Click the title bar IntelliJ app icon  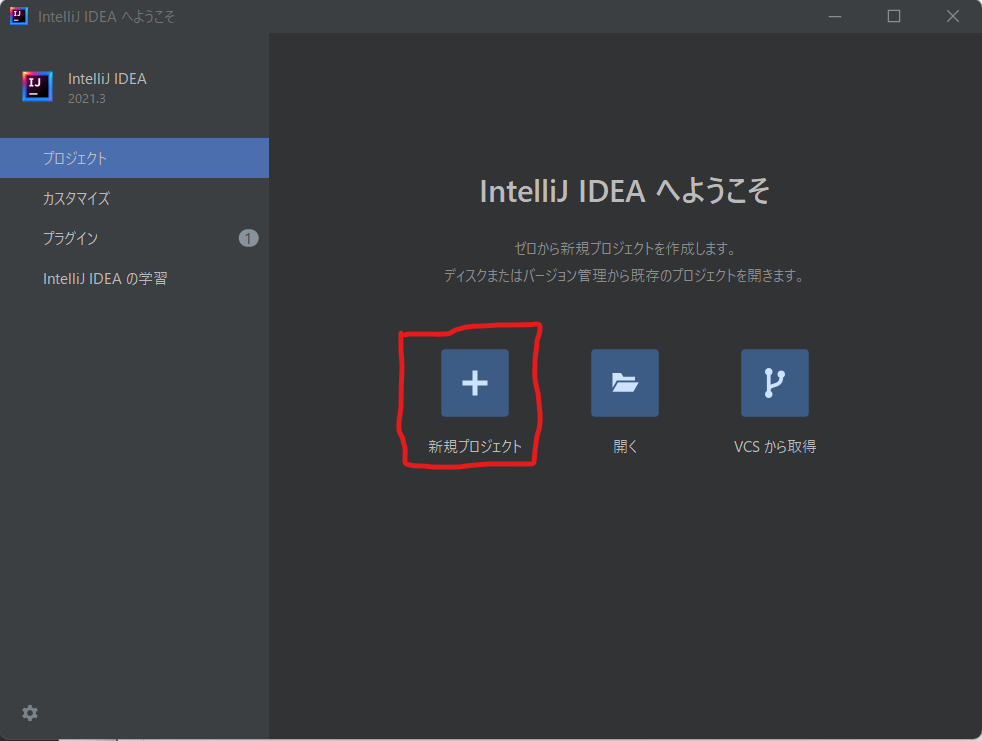pos(19,16)
